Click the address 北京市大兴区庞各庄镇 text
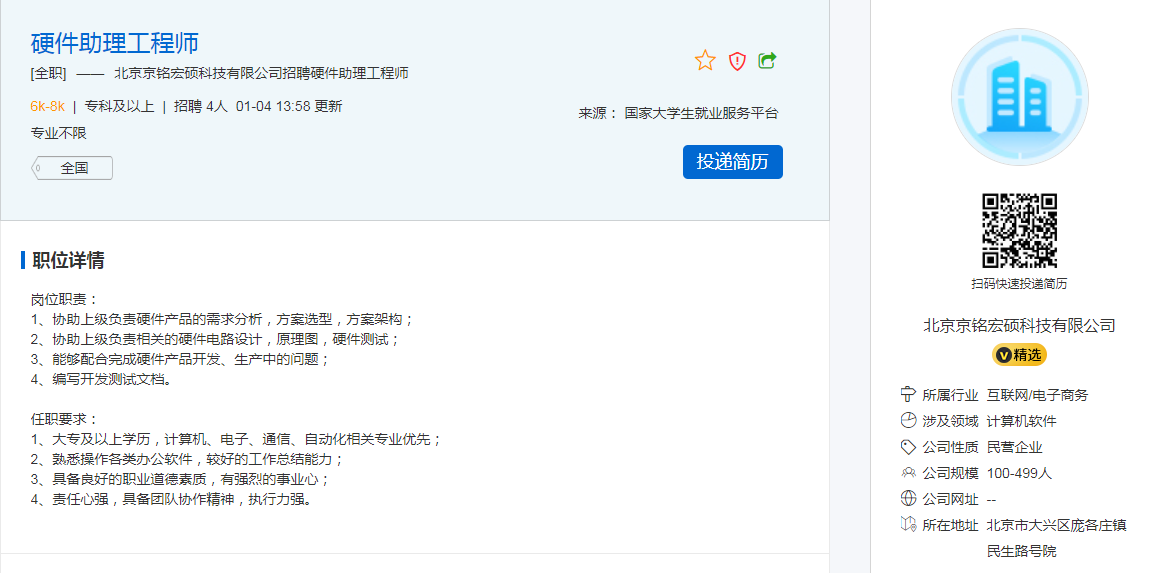The width and height of the screenshot is (1169, 573). click(1056, 525)
